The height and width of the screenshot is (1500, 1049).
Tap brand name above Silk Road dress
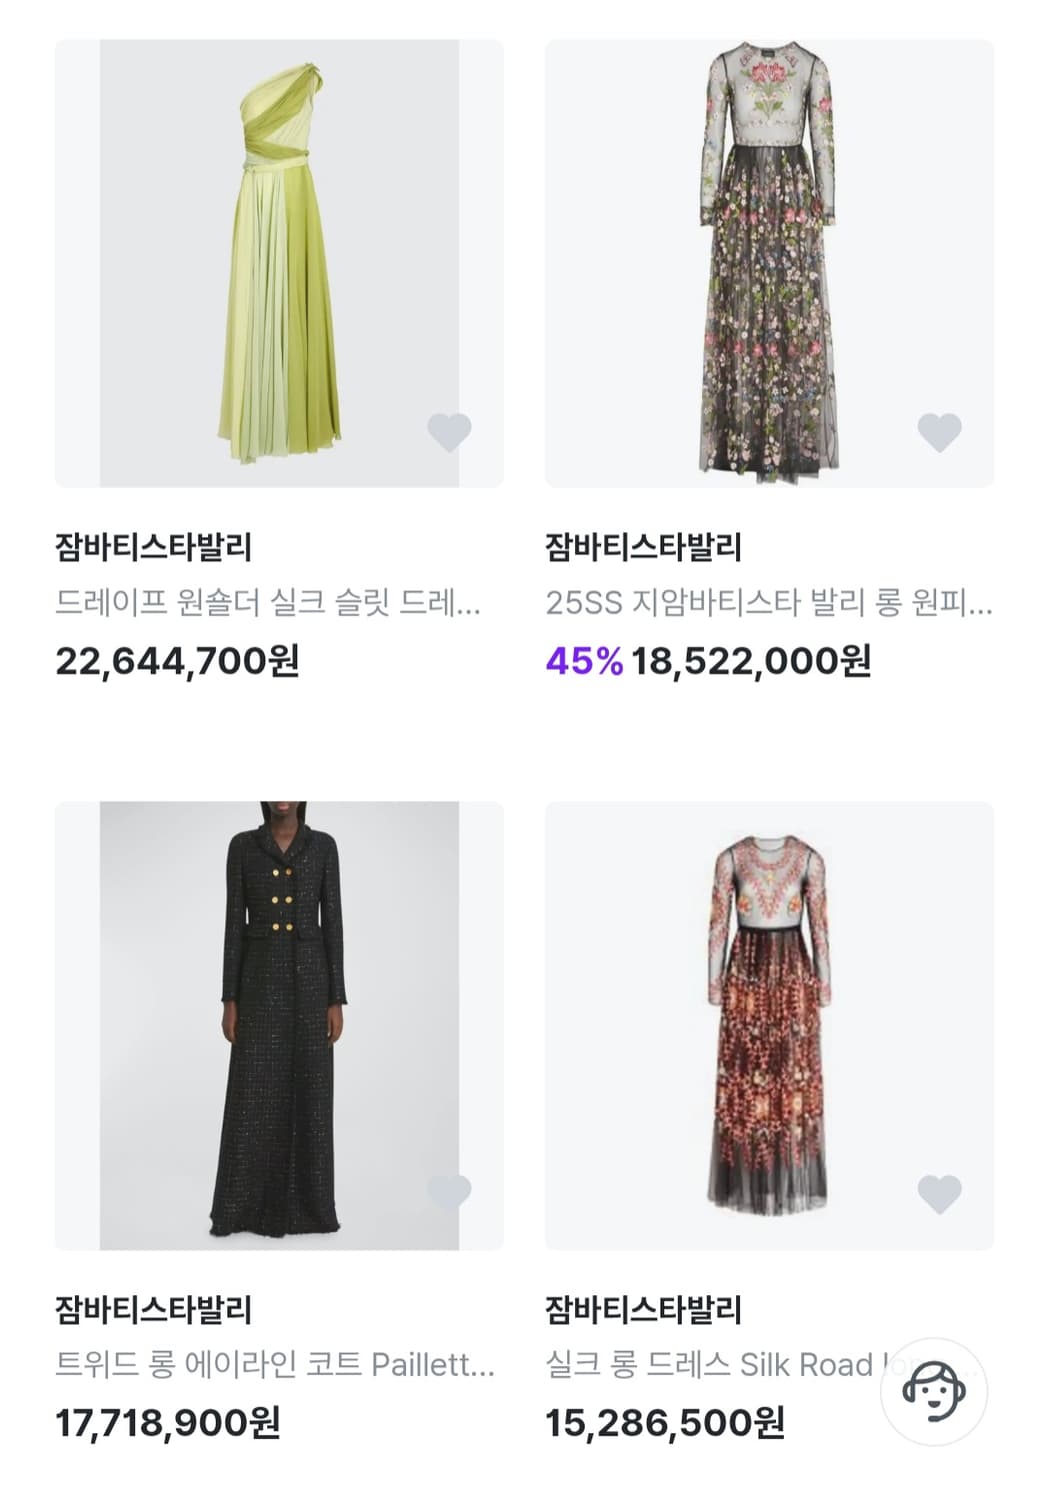click(643, 1309)
